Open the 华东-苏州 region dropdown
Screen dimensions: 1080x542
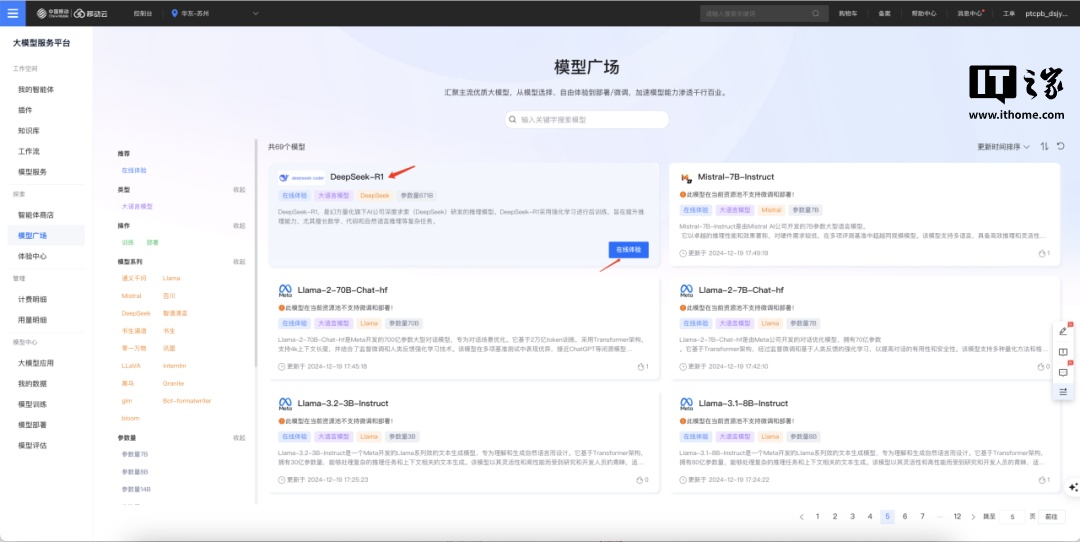216,13
